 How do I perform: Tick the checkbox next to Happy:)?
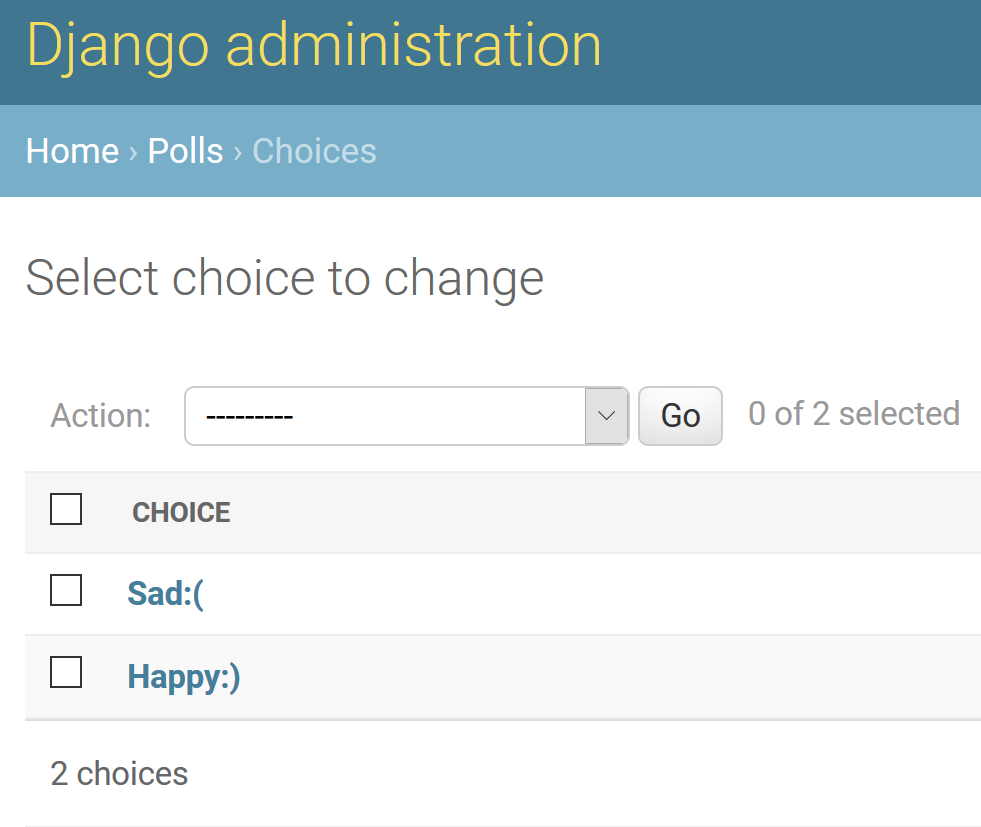pyautogui.click(x=66, y=673)
